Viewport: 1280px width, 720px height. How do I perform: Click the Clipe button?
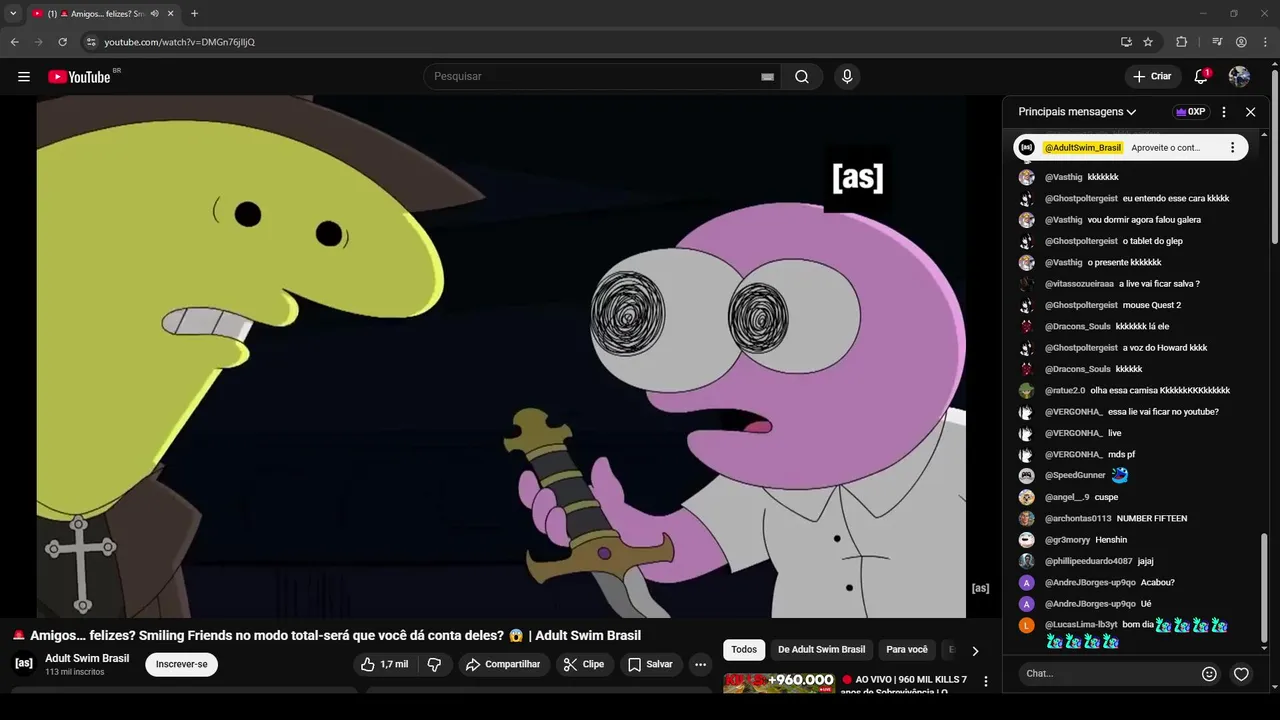(x=584, y=664)
